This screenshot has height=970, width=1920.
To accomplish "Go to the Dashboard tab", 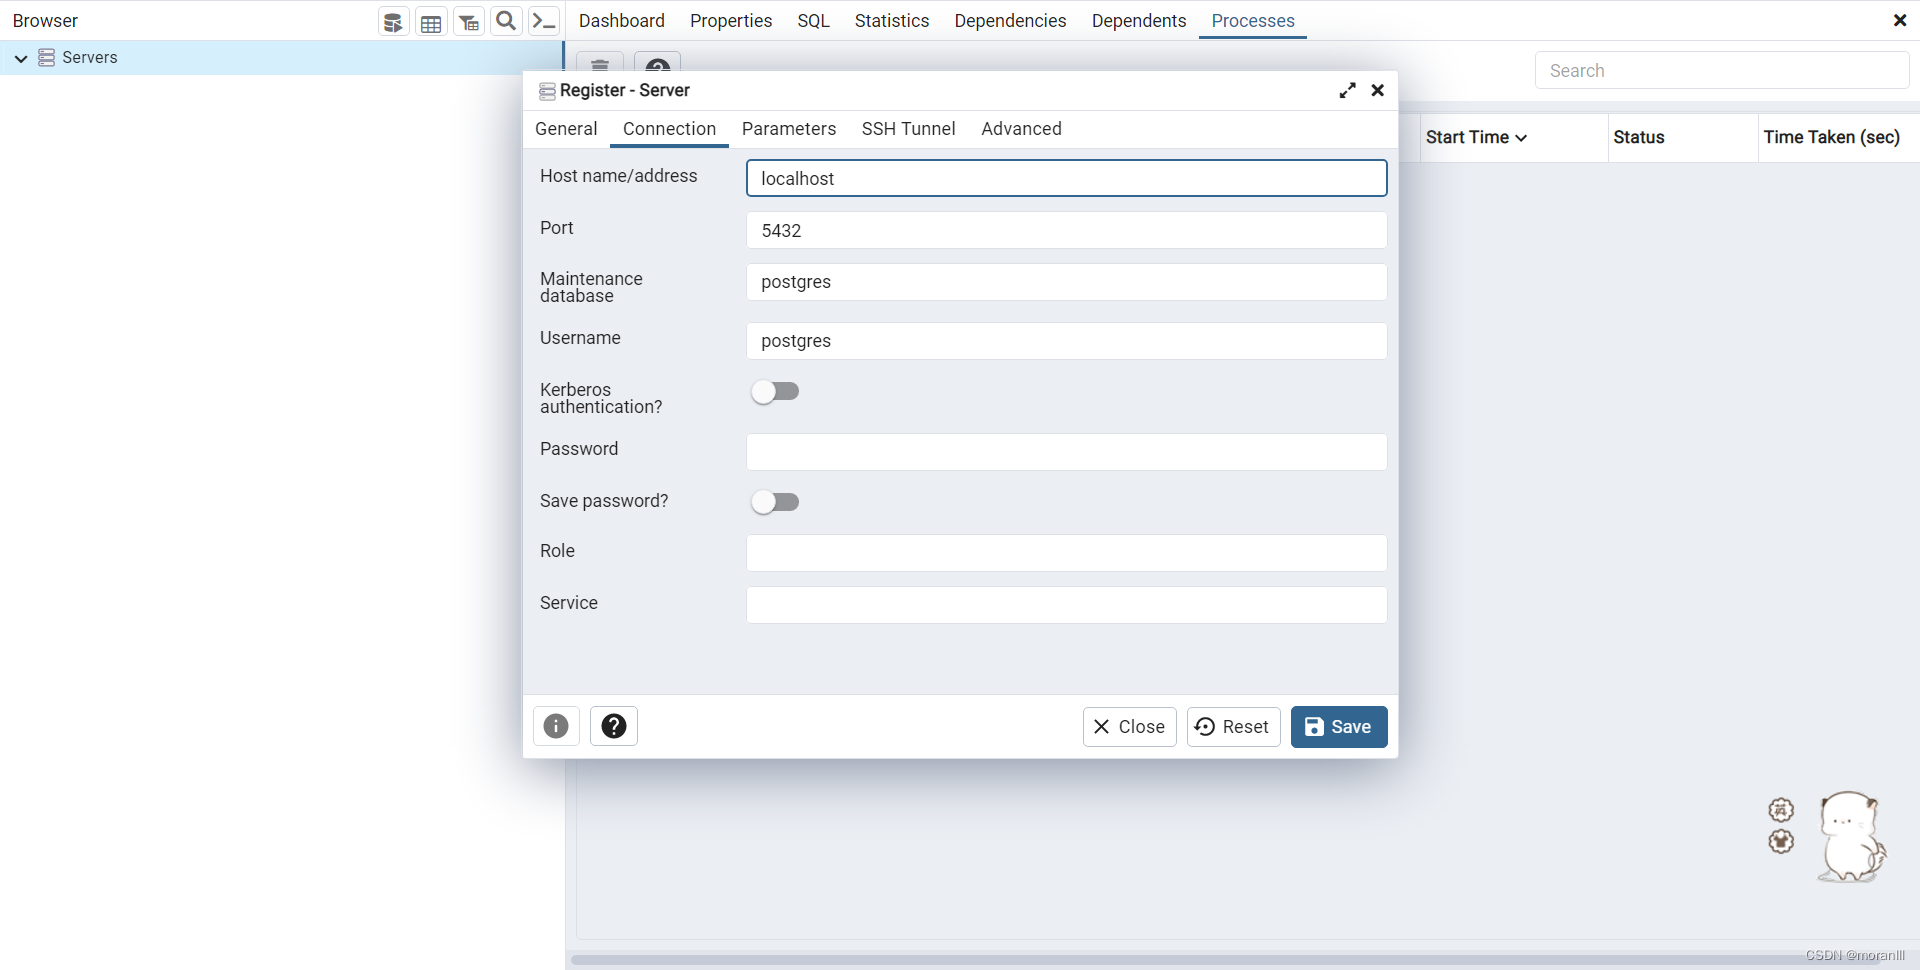I will coord(621,21).
